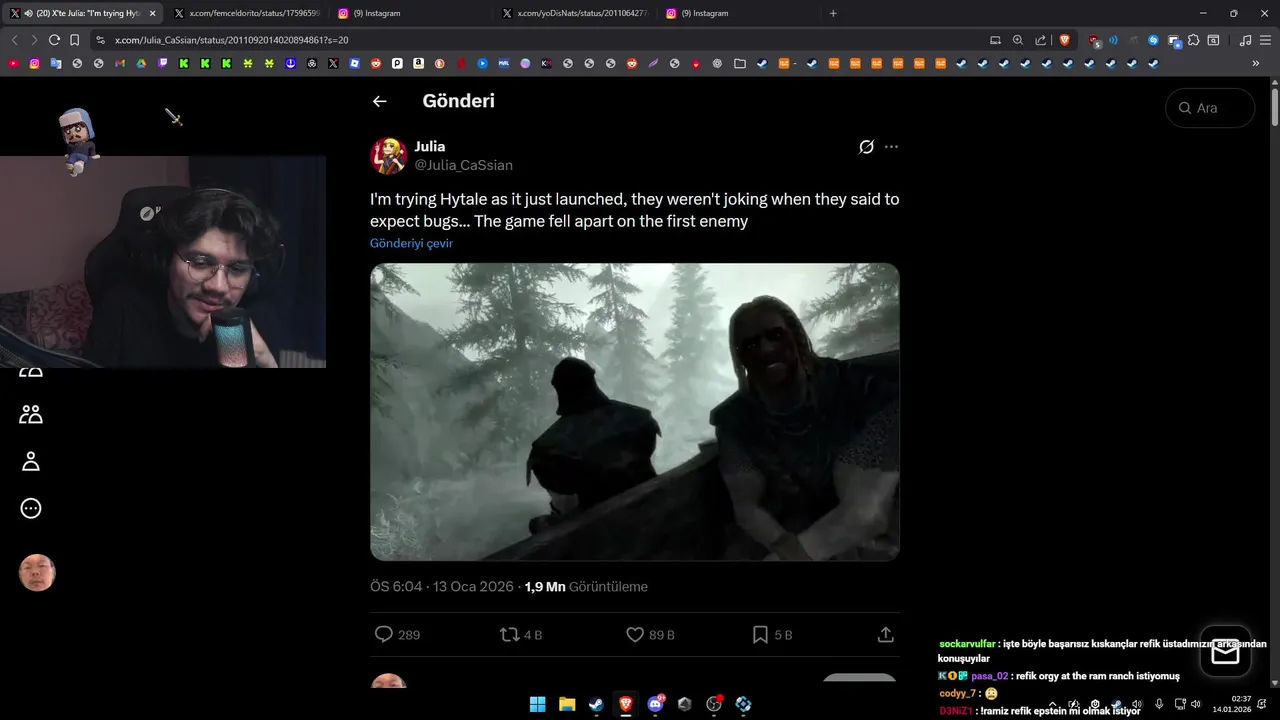Switch to the yoDisNats status tab

coord(575,13)
